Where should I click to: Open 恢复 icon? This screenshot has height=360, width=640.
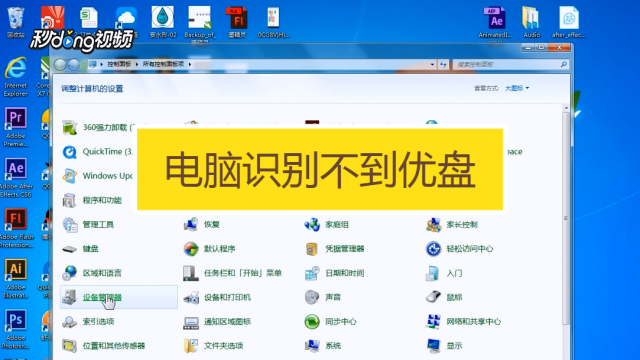pos(191,224)
